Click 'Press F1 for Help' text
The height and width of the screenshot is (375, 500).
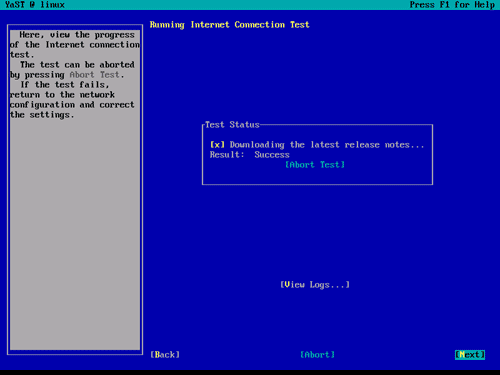(452, 5)
